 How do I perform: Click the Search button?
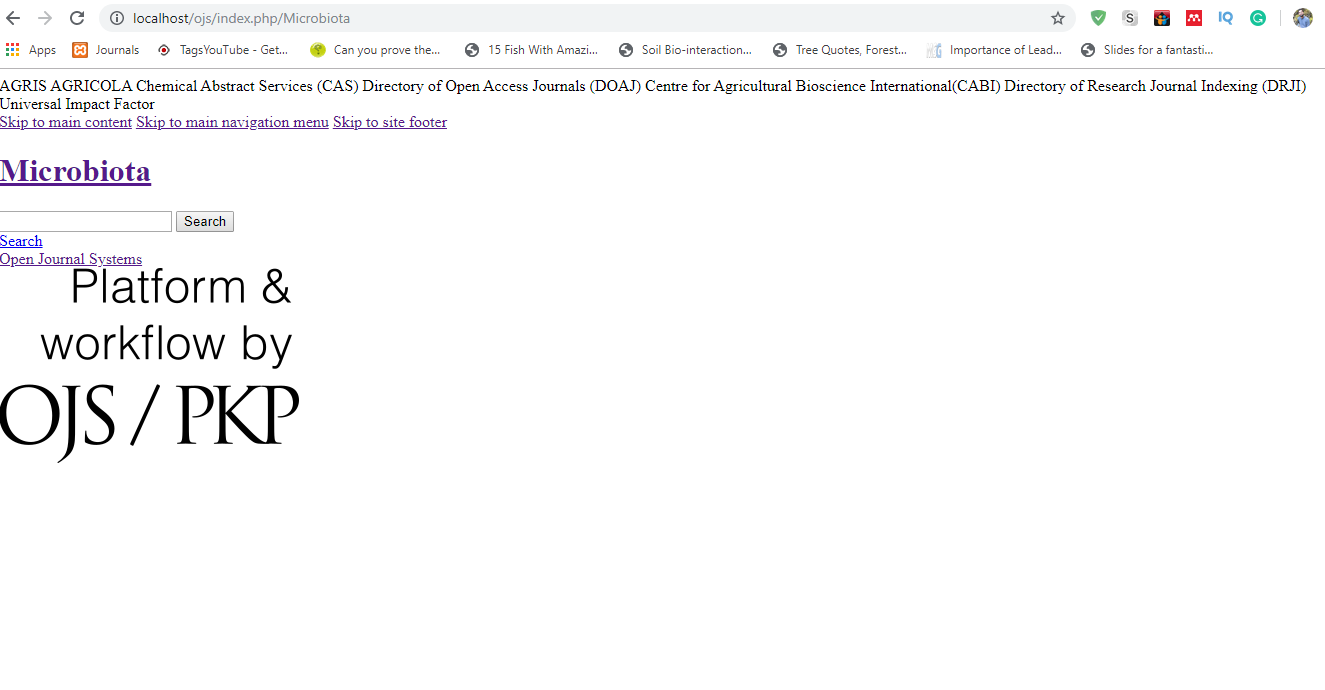(205, 221)
